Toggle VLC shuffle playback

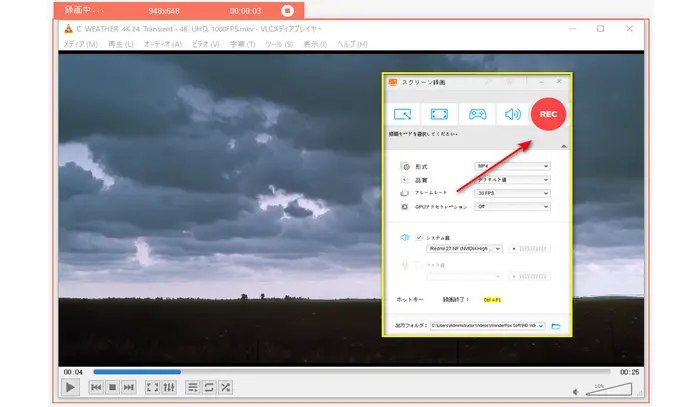226,387
